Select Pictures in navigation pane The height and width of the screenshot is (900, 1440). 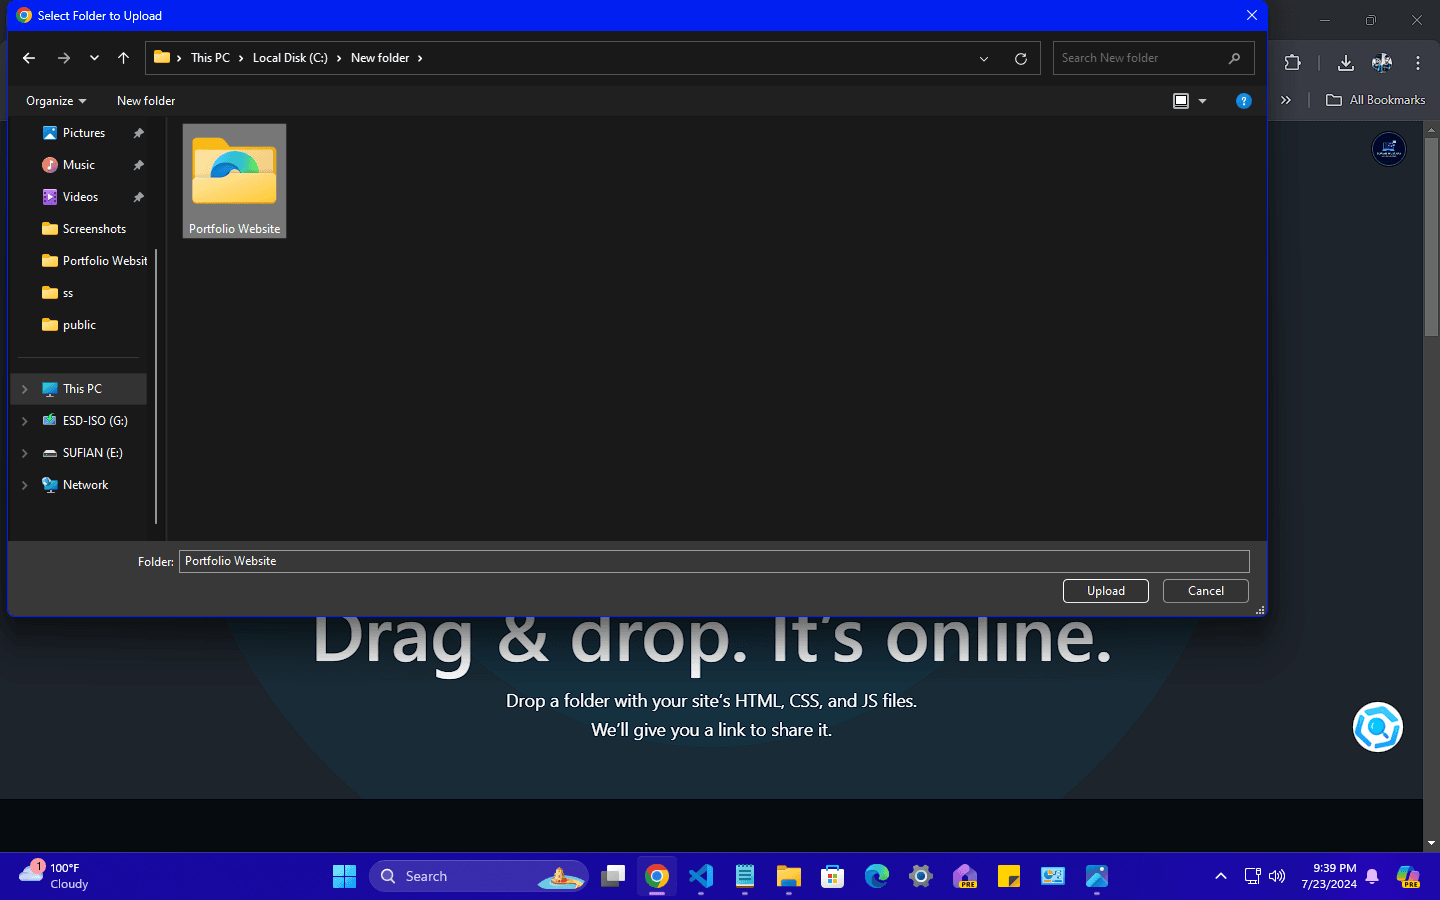click(83, 133)
